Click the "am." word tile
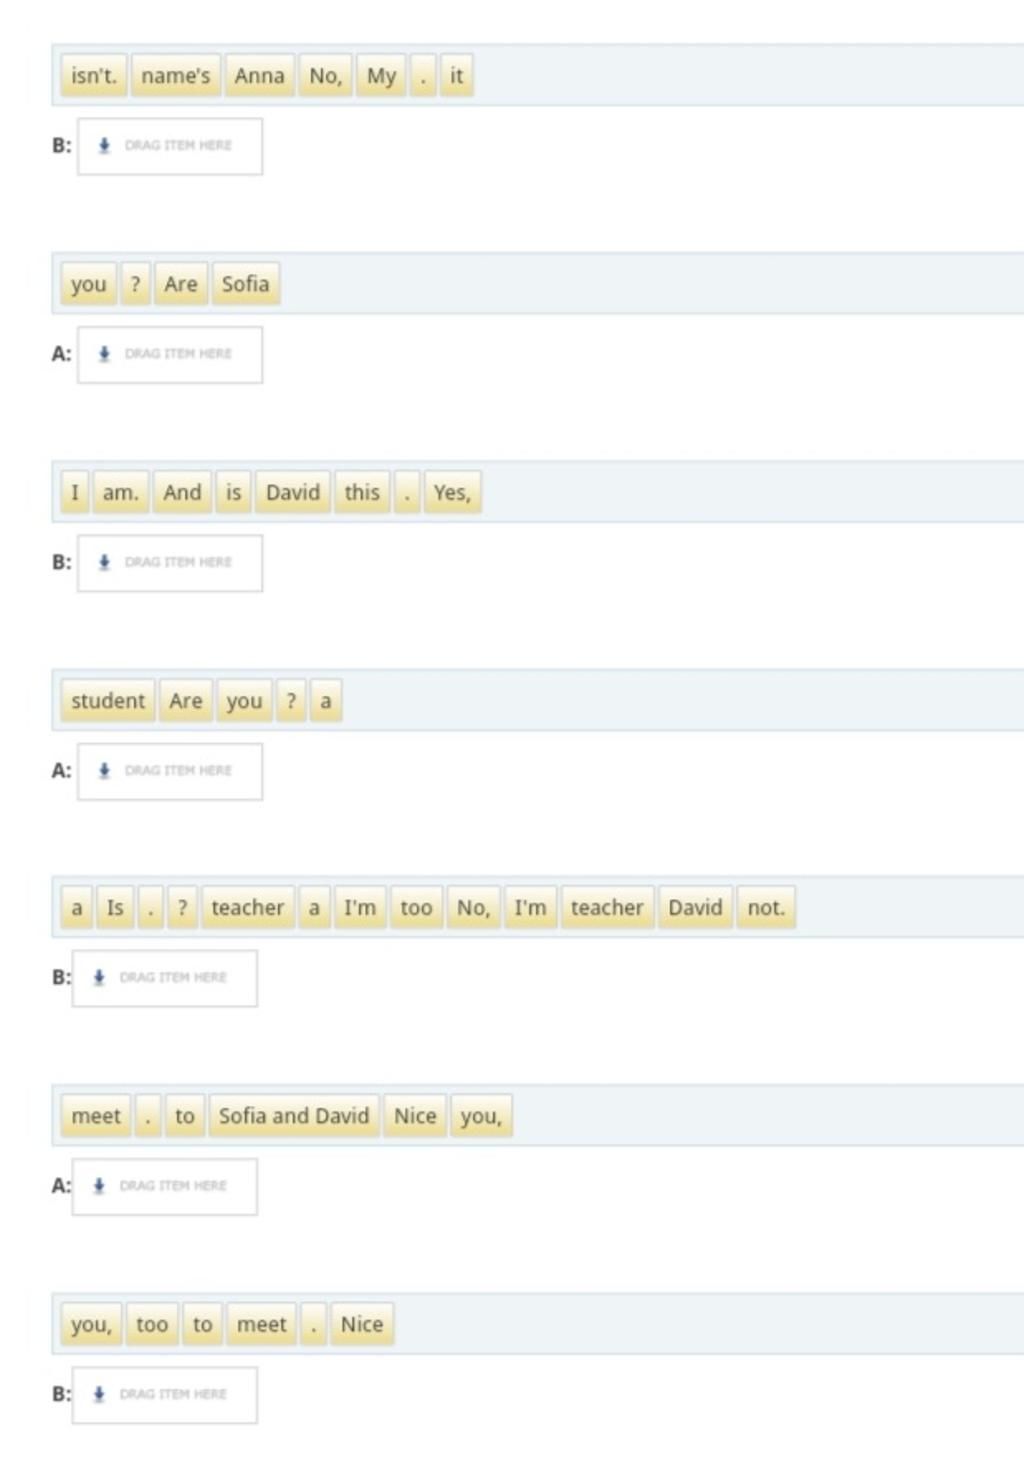This screenshot has width=1024, height=1457. tap(121, 492)
